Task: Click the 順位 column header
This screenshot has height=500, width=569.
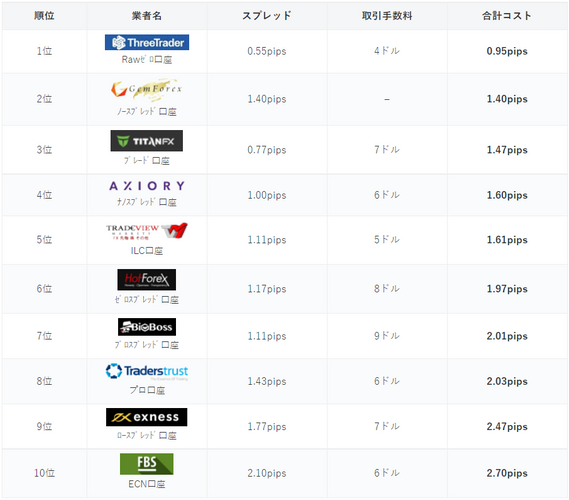Action: pos(44,16)
